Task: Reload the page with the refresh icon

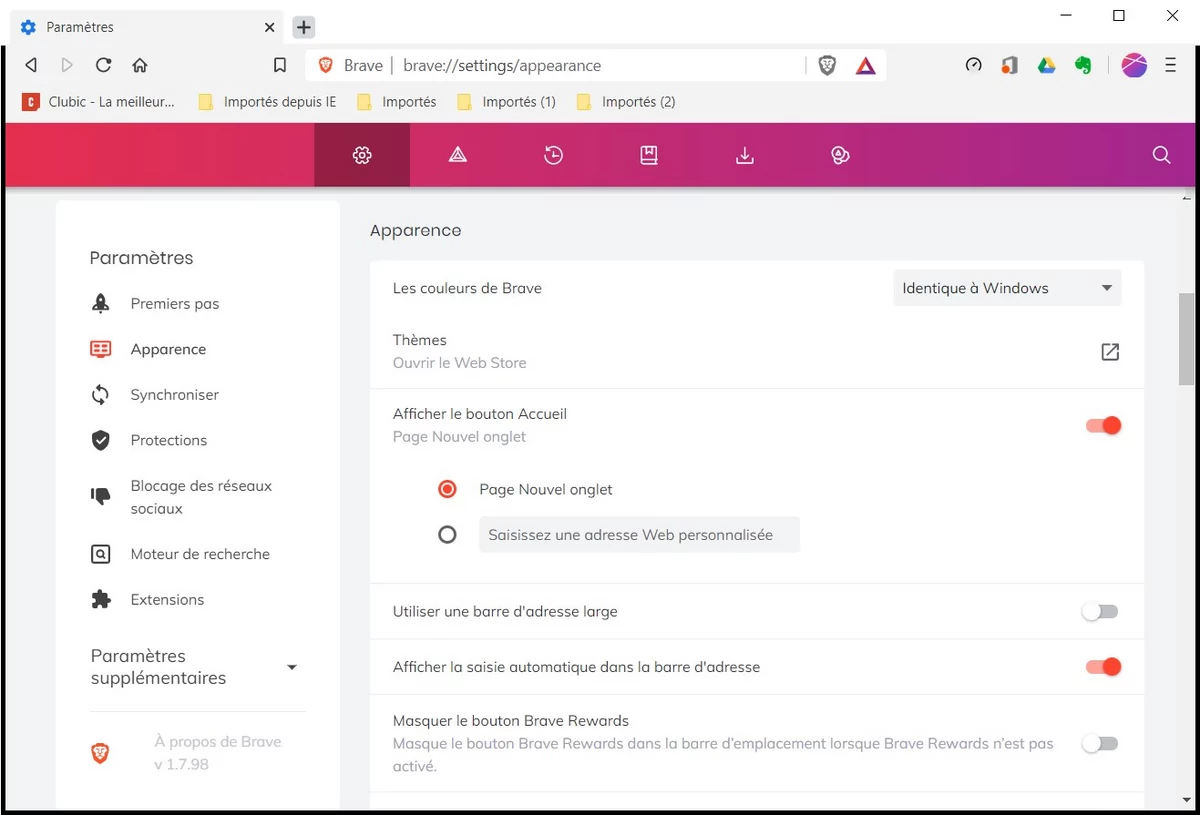Action: coord(103,65)
